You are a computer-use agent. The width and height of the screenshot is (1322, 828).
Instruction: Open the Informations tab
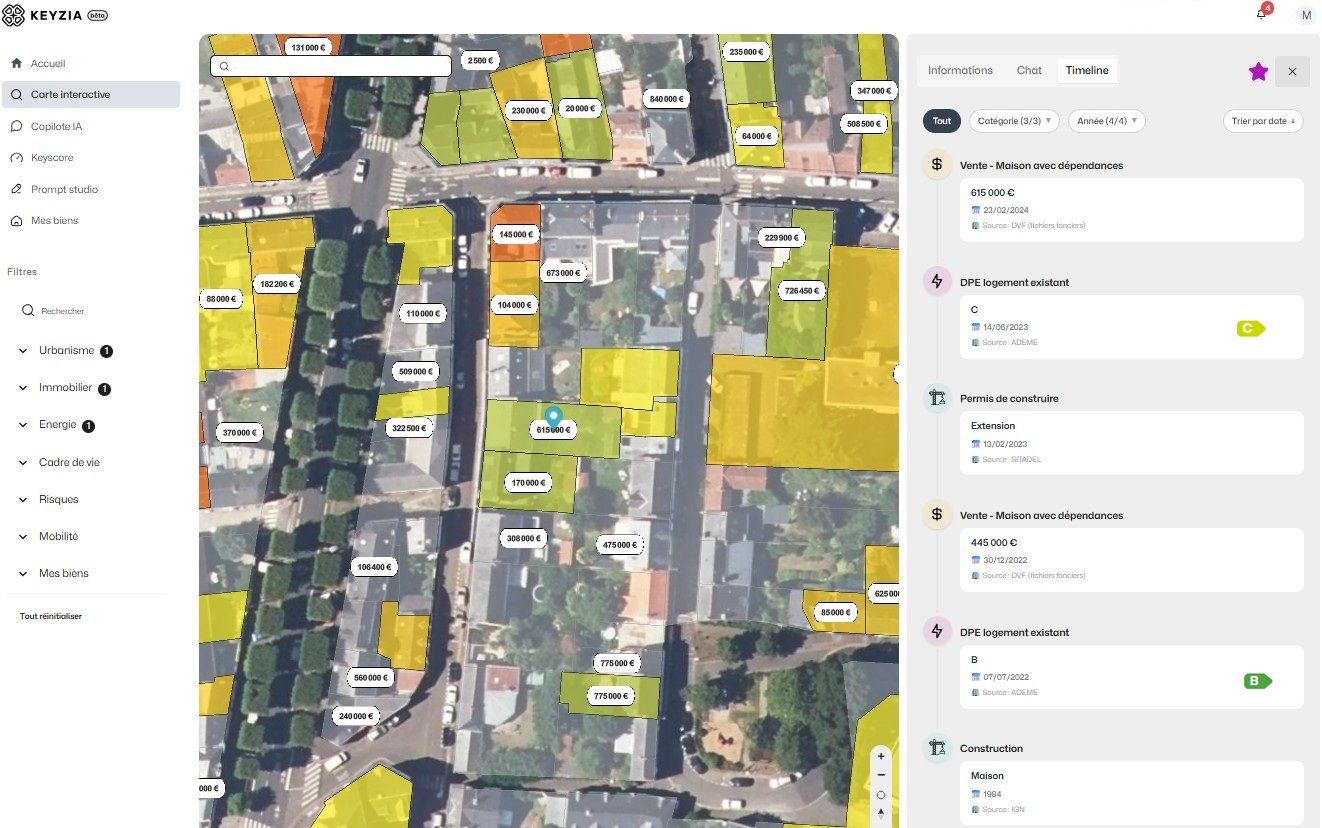pos(960,70)
